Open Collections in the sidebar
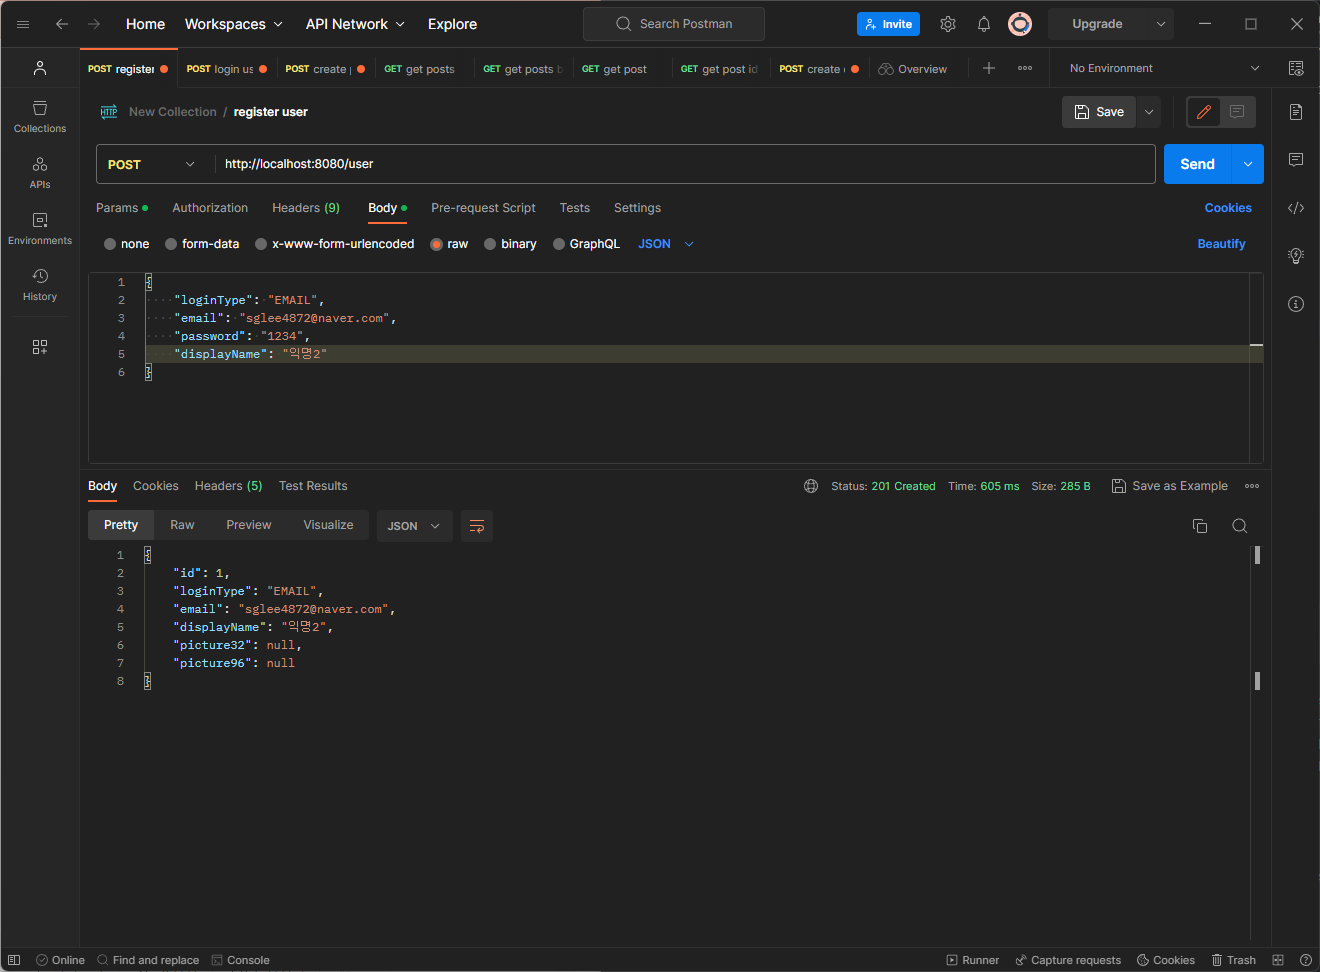This screenshot has height=972, width=1320. [x=40, y=116]
